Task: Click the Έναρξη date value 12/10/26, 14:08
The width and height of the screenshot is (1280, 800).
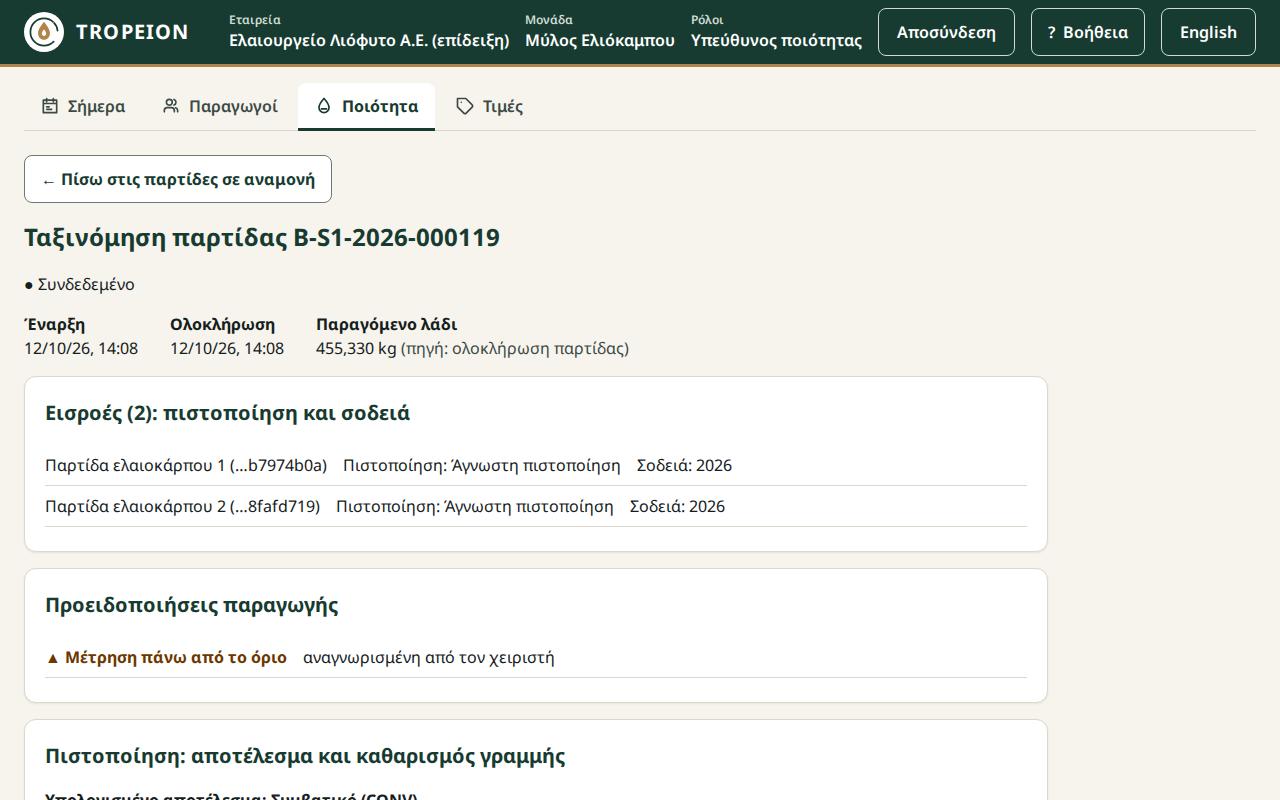Action: tap(81, 349)
